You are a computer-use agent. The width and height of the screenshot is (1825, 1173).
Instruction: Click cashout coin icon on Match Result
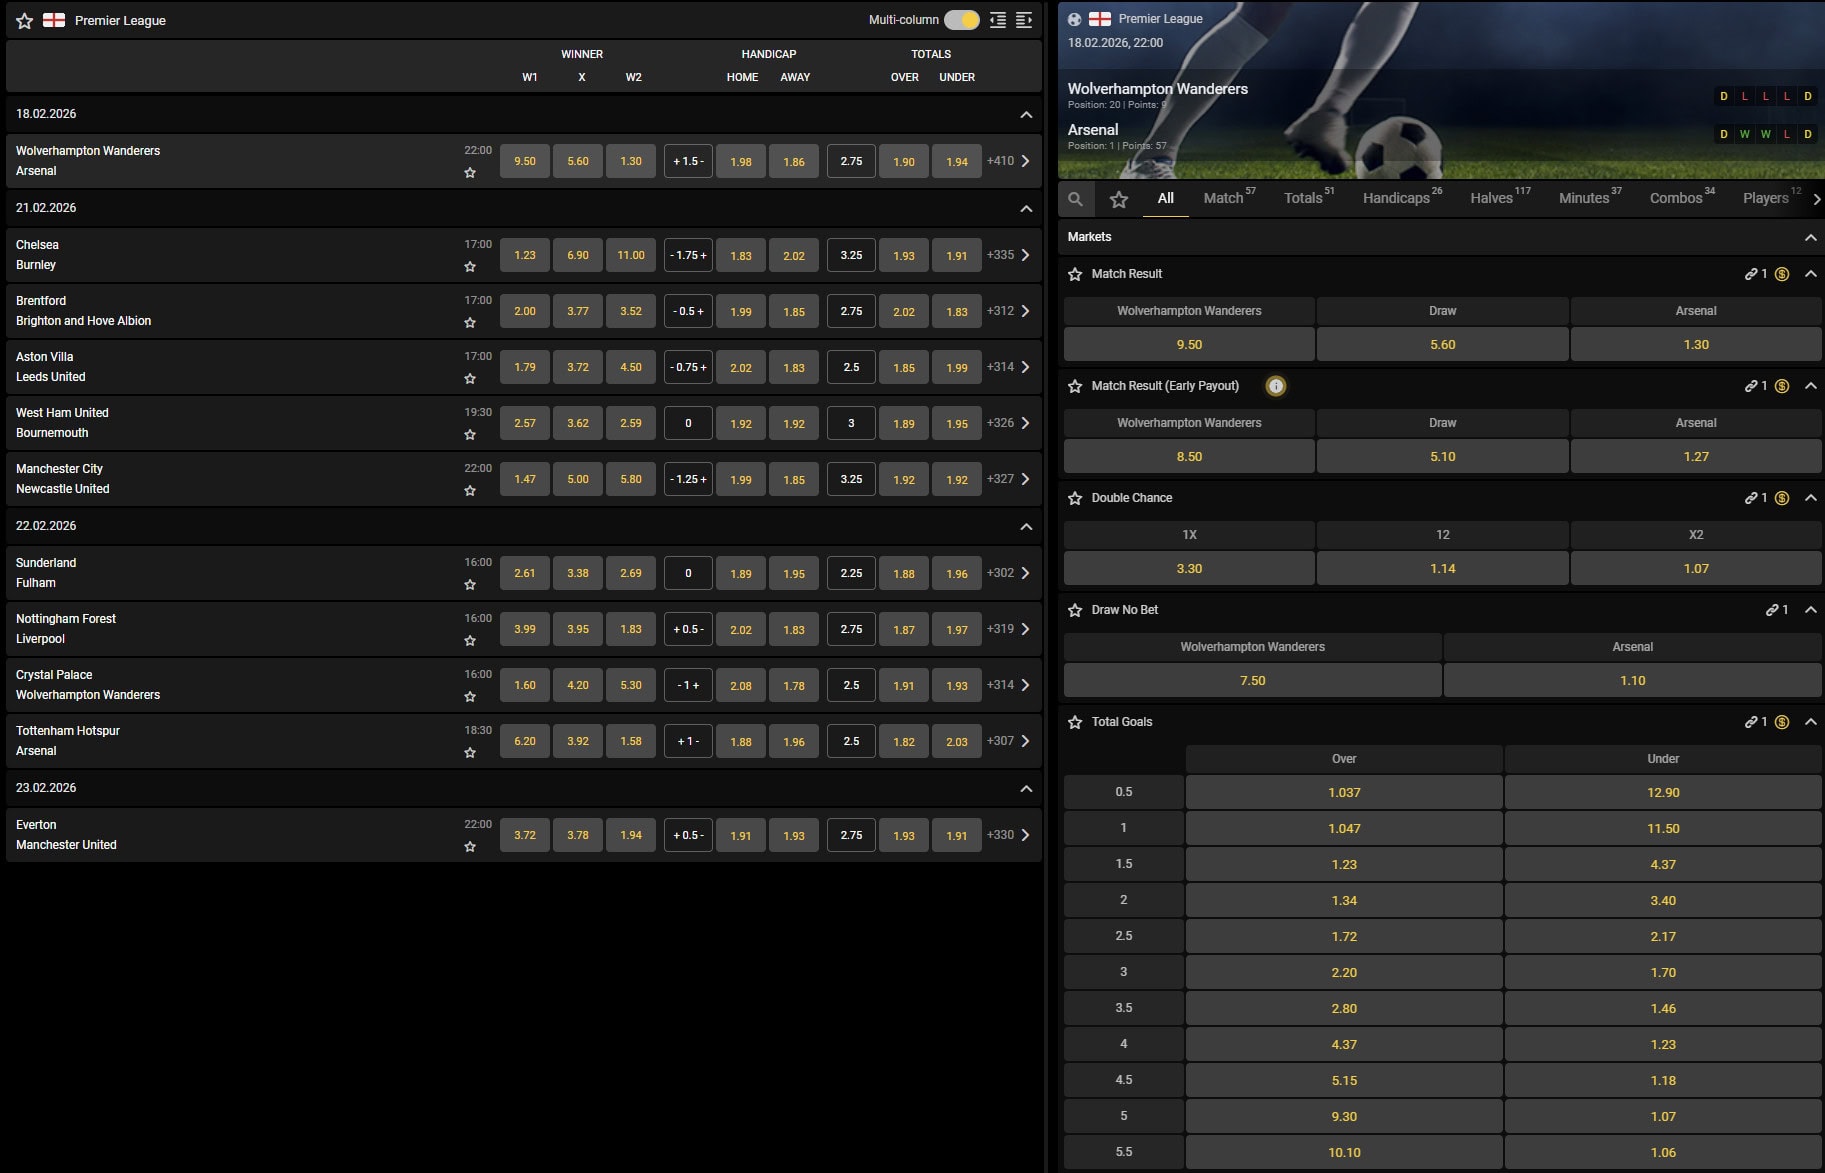[x=1782, y=274]
